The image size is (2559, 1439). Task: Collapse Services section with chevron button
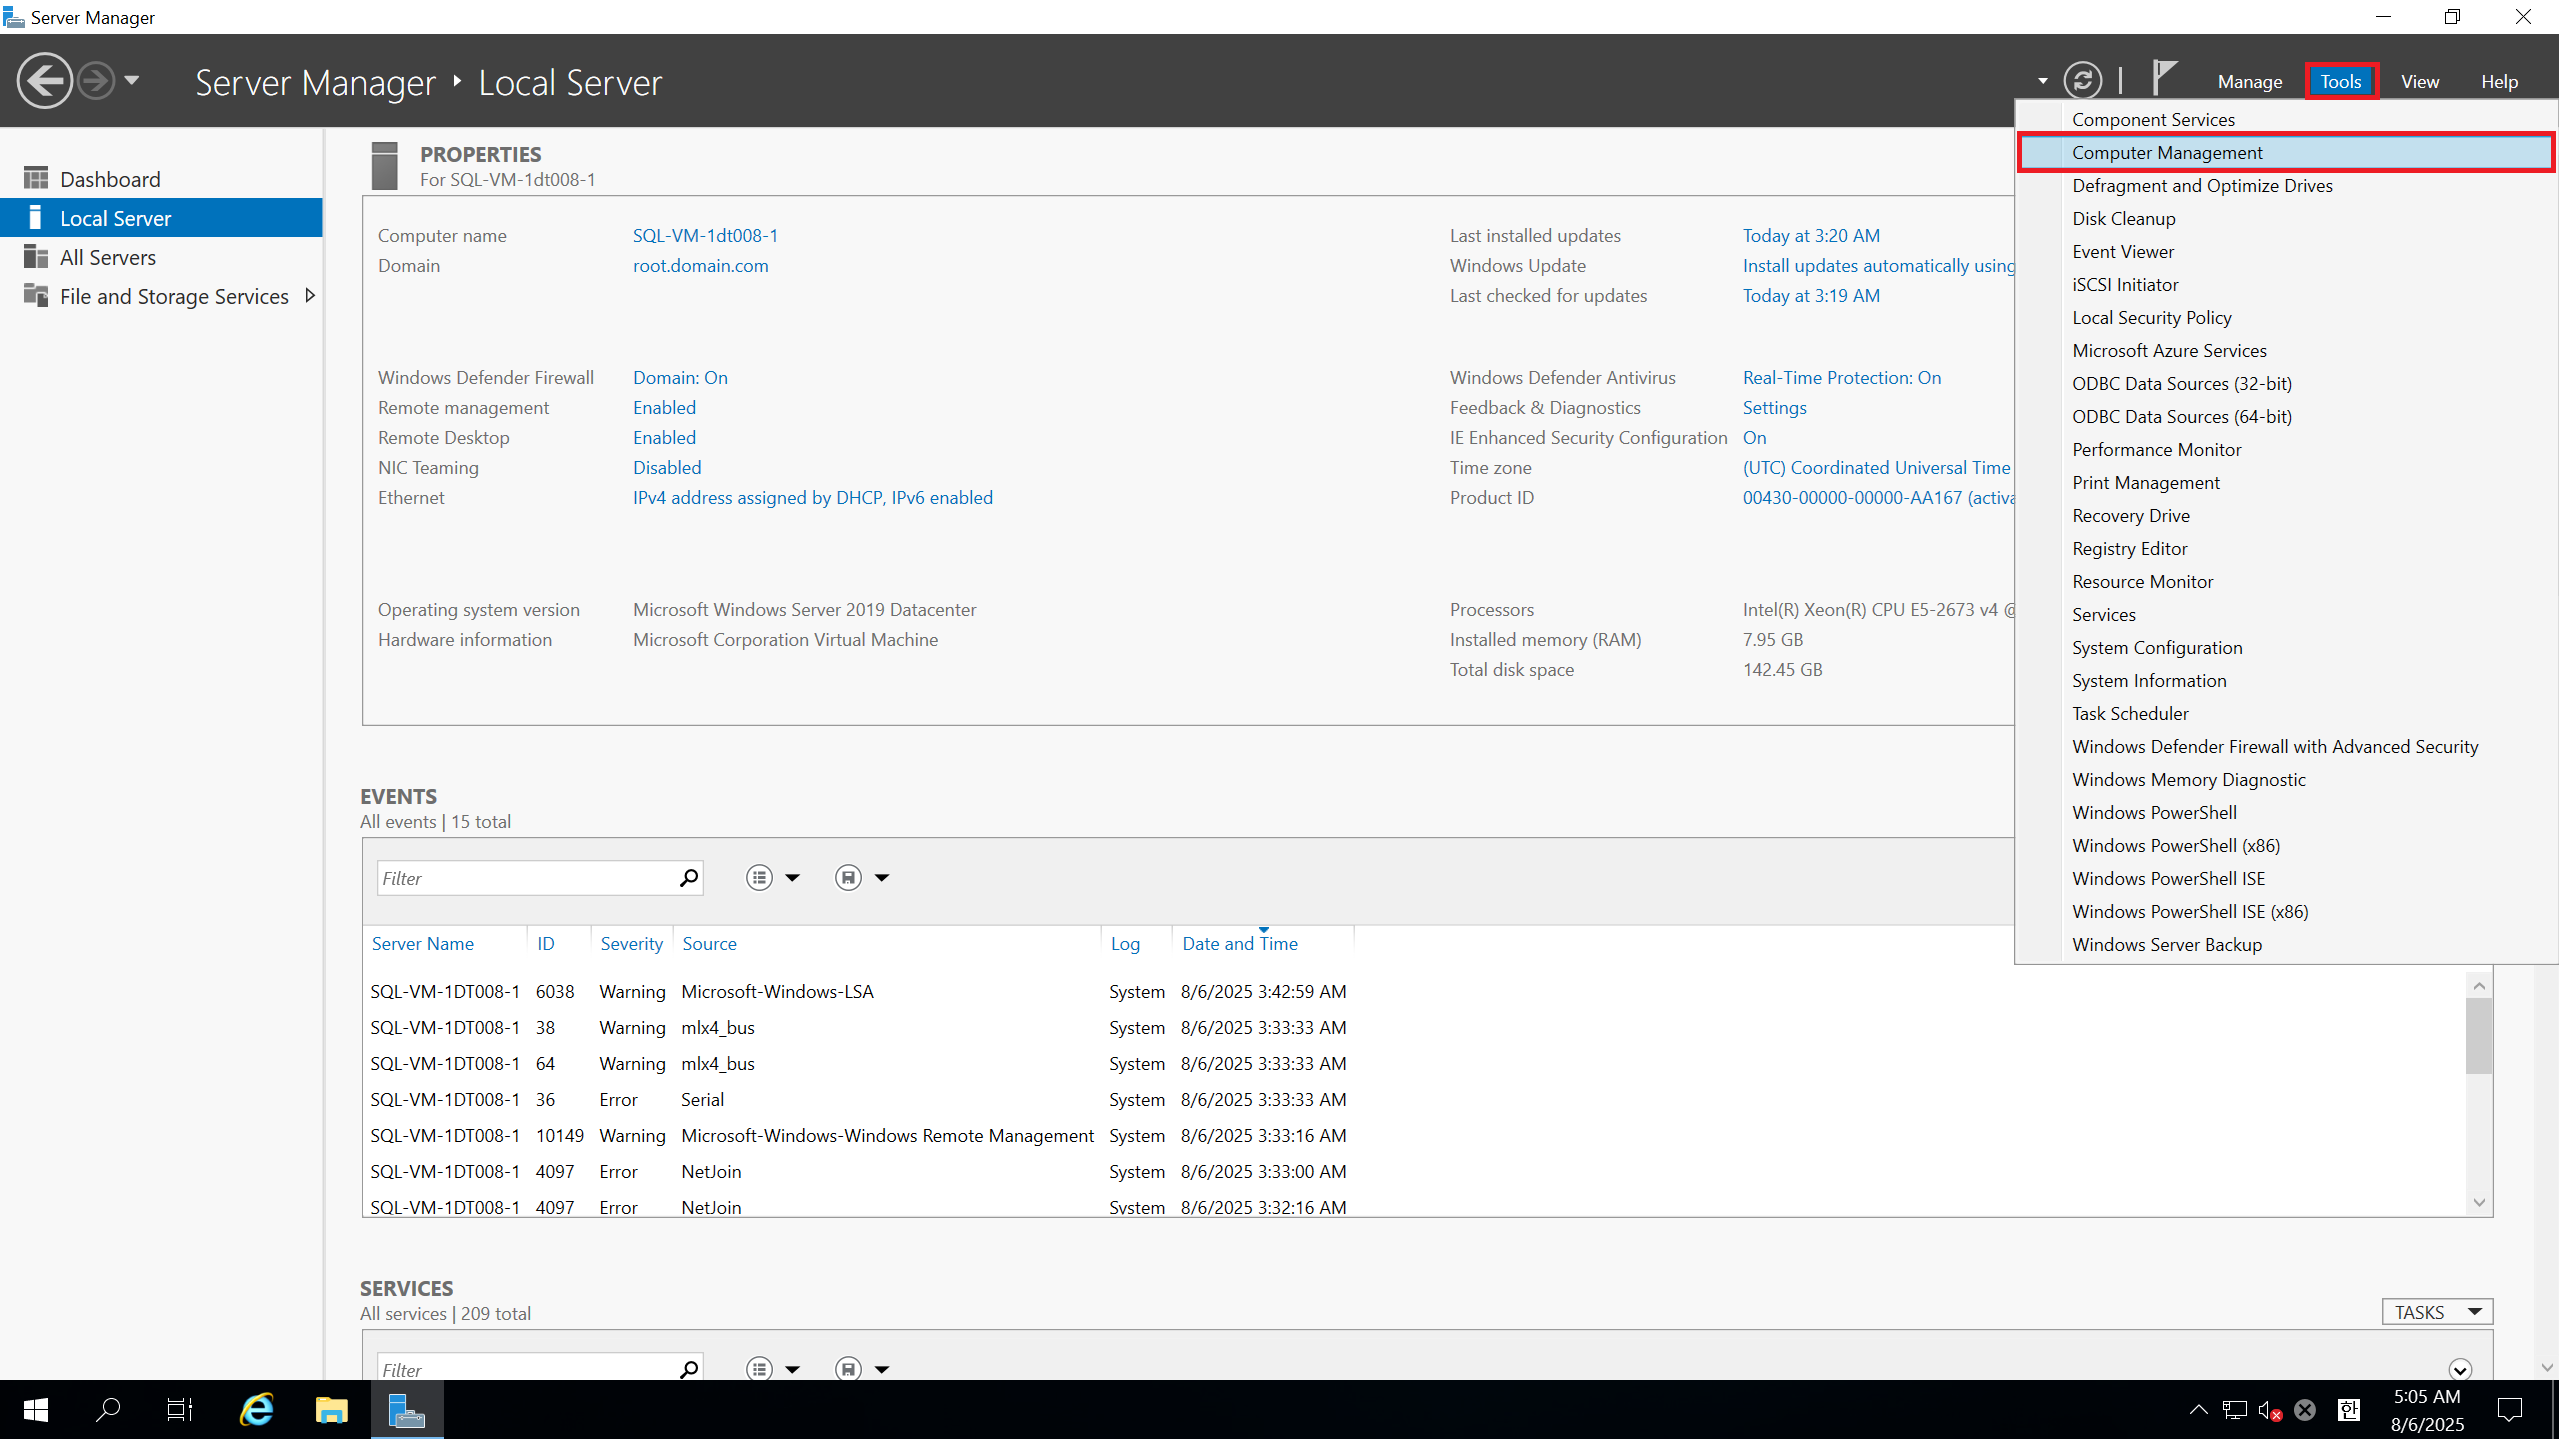(2460, 1369)
